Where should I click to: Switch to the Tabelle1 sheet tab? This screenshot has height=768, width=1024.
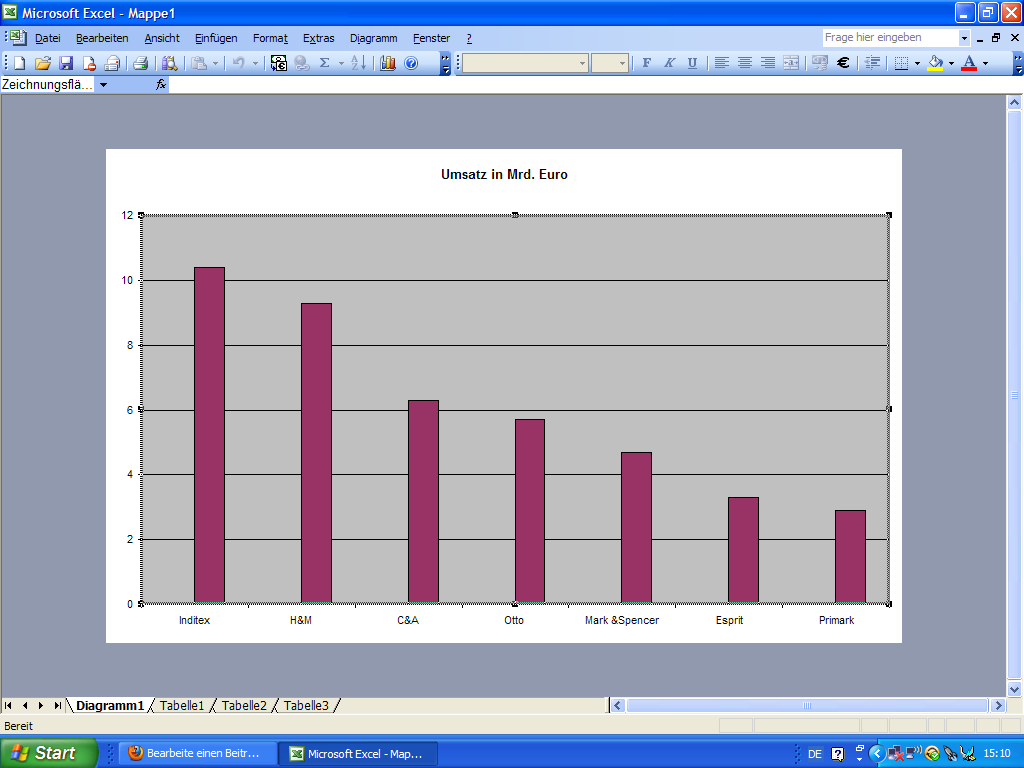[x=182, y=705]
